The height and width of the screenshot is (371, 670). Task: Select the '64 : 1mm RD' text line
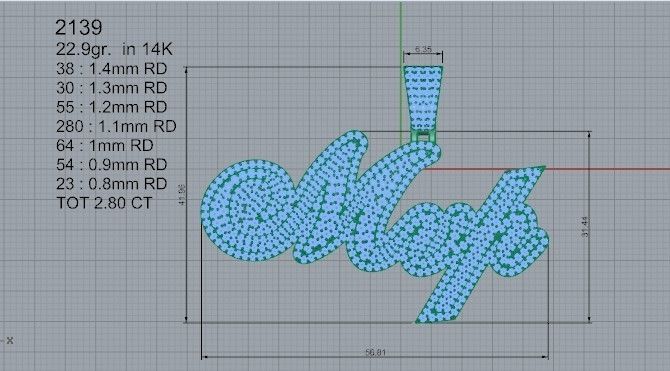(x=104, y=145)
